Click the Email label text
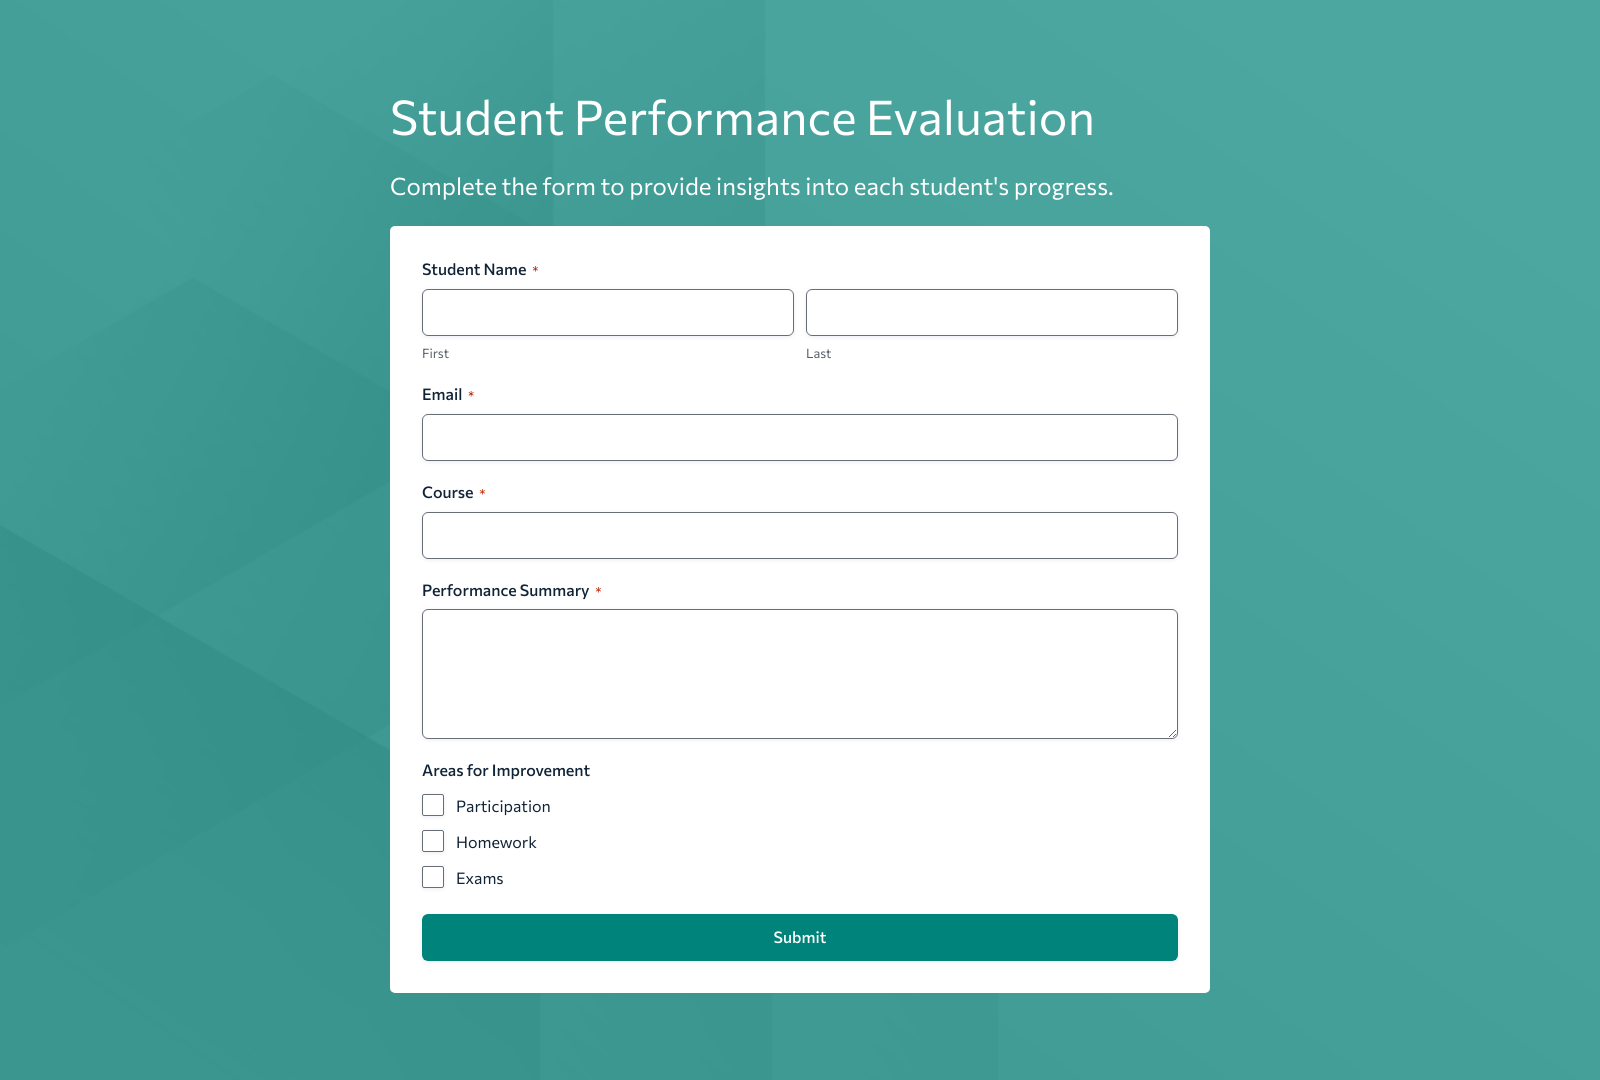This screenshot has width=1600, height=1080. (x=441, y=394)
